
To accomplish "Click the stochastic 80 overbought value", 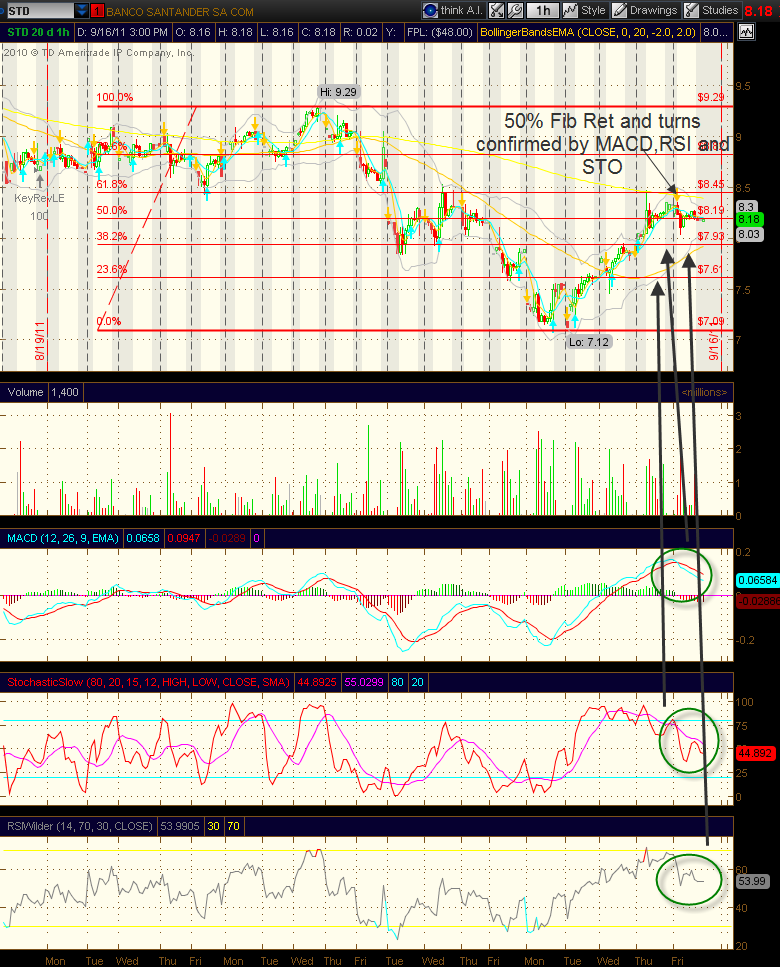I will coord(397,682).
